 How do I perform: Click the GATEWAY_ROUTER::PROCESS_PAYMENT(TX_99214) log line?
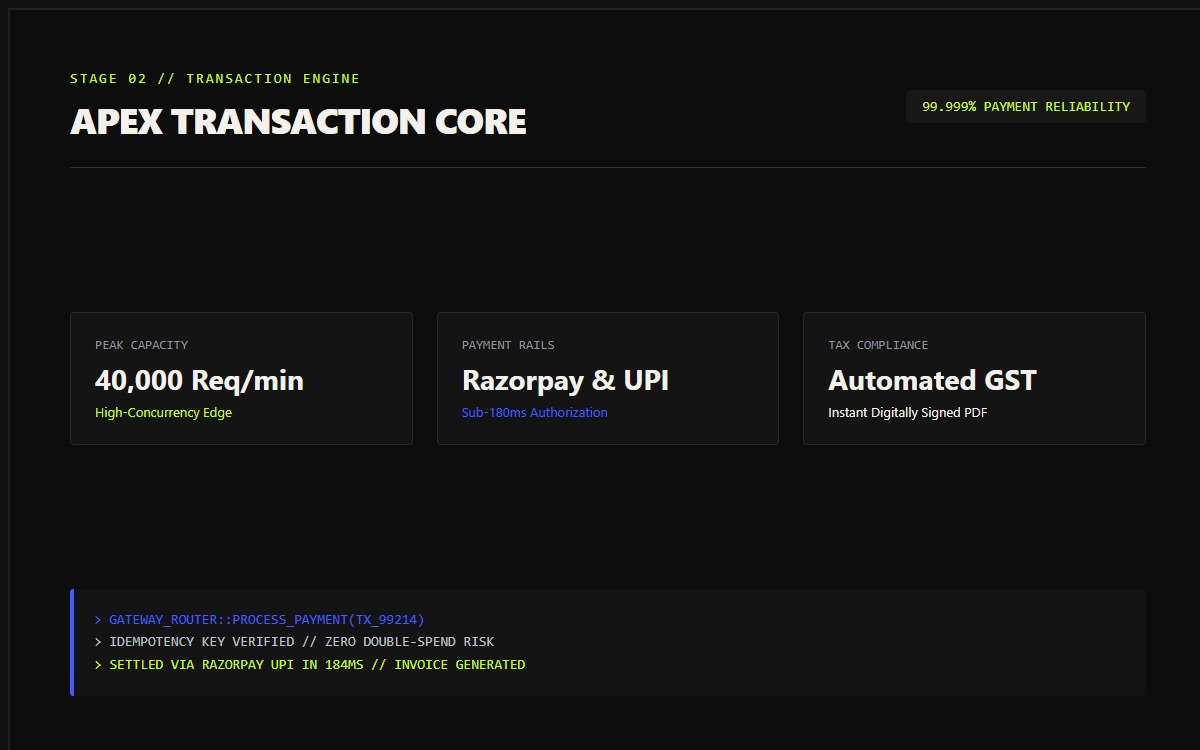coord(259,620)
